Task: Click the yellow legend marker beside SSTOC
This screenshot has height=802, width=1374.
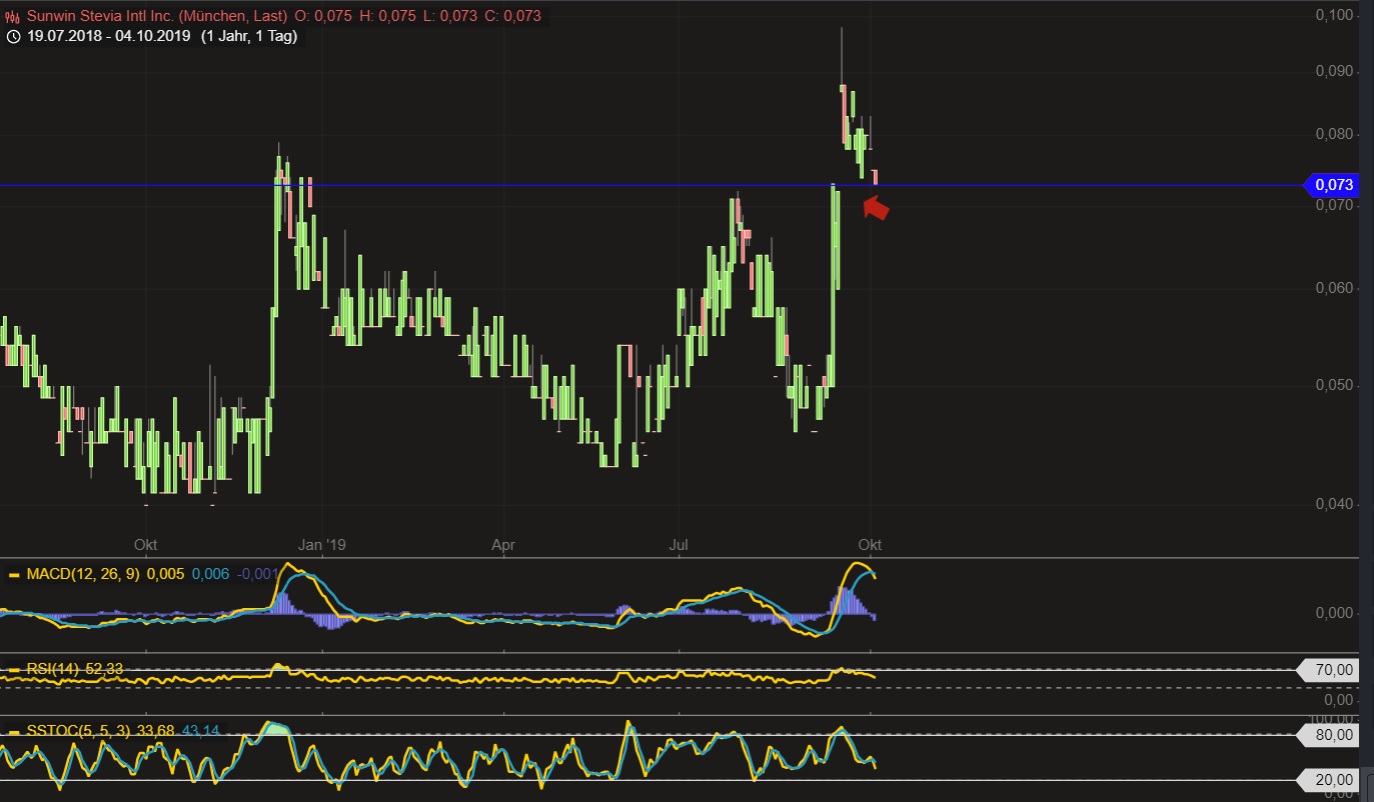Action: click(14, 732)
